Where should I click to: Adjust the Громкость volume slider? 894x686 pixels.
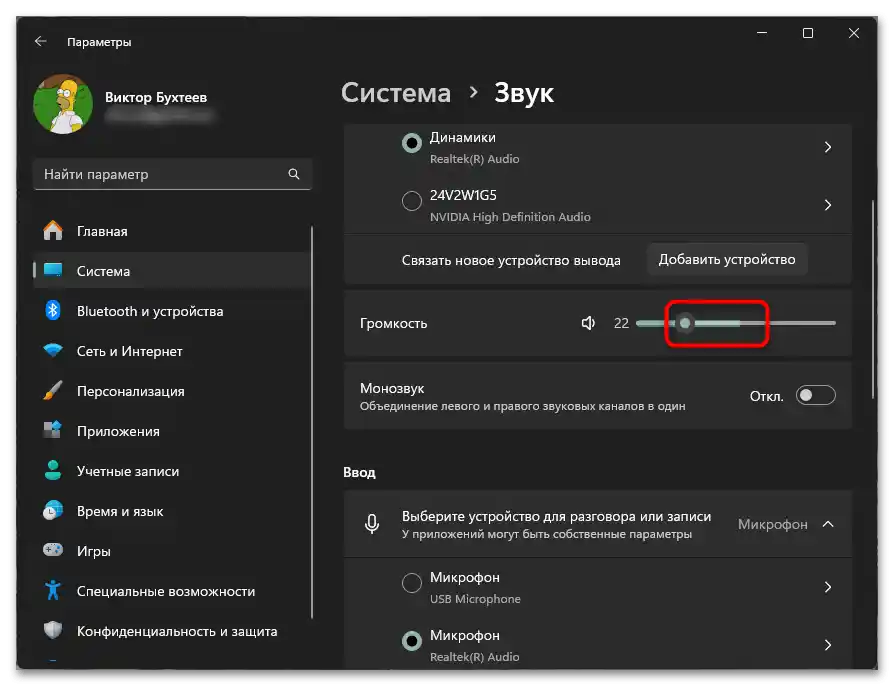(686, 322)
